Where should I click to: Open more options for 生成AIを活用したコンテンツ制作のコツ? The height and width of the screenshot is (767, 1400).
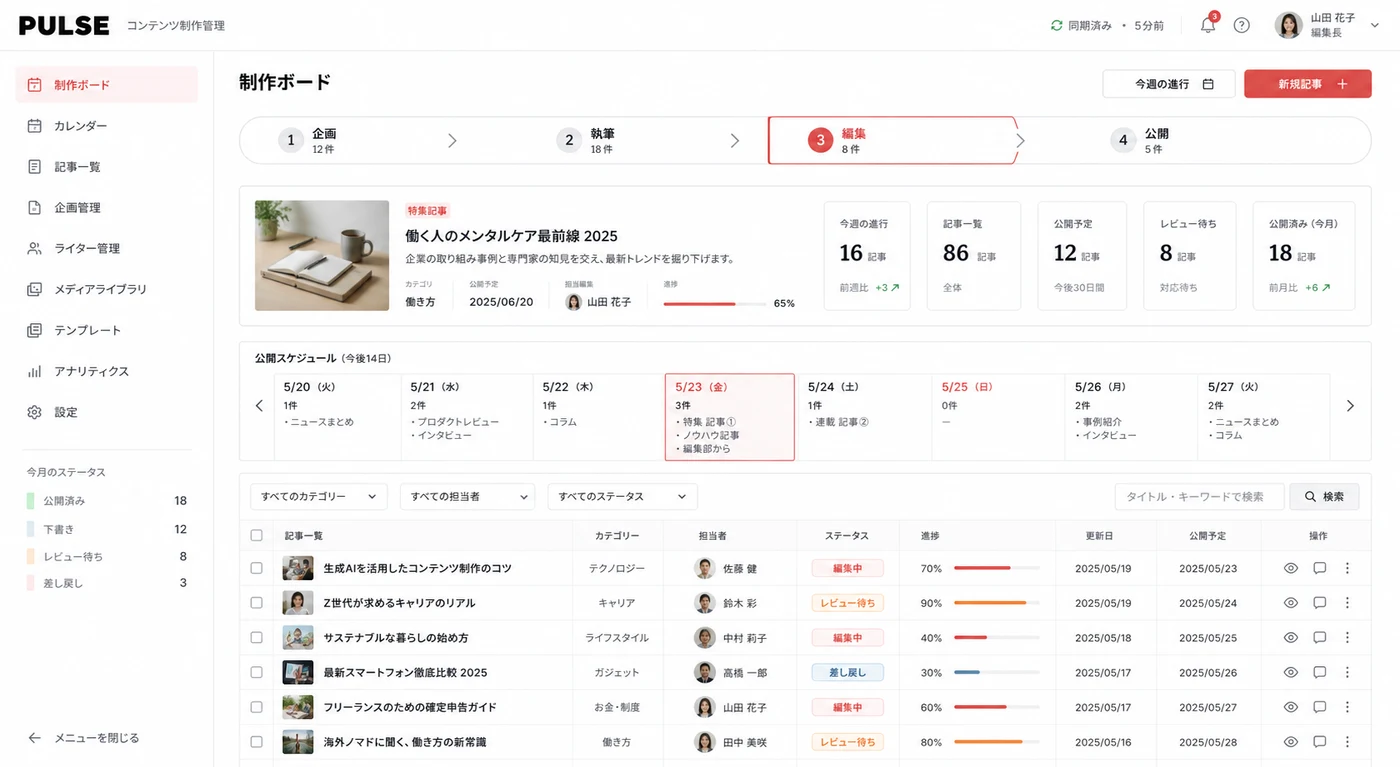coord(1347,568)
